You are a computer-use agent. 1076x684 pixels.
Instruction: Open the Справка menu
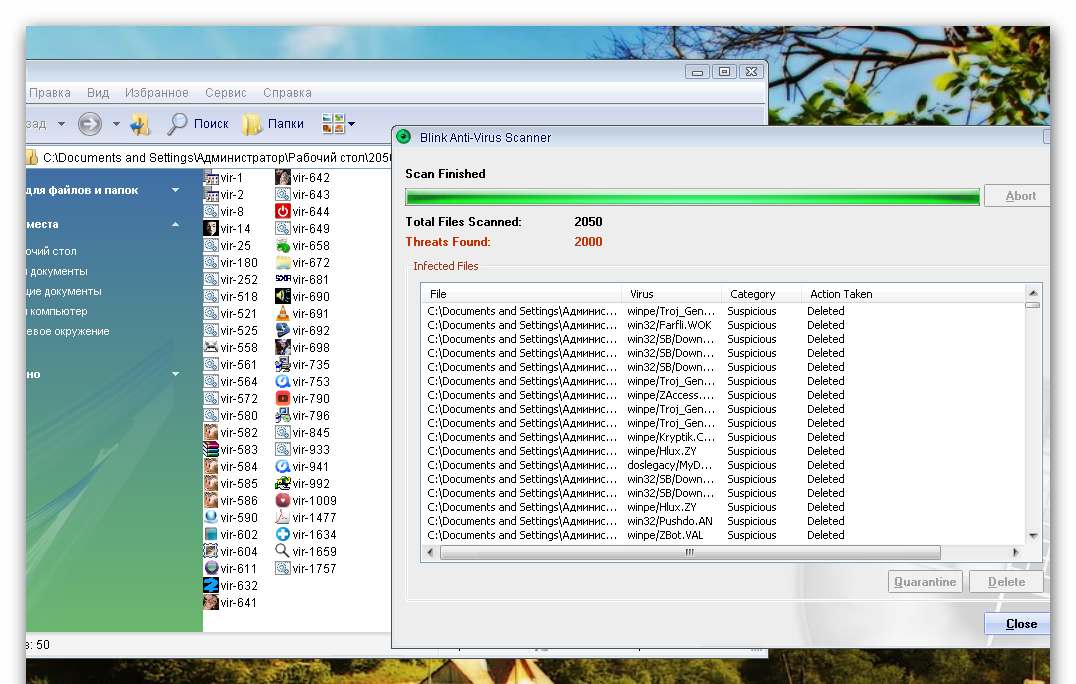(288, 93)
